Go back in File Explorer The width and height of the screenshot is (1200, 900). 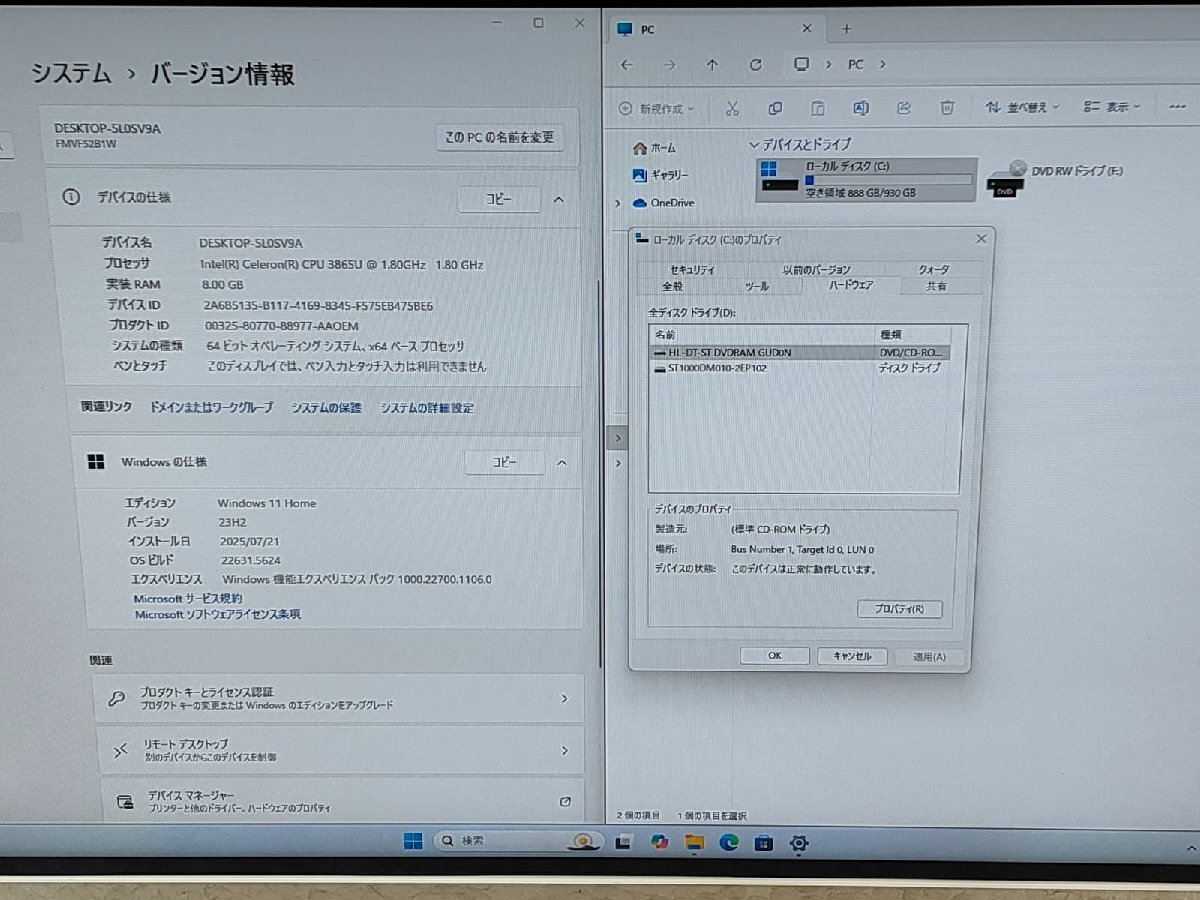tap(627, 65)
